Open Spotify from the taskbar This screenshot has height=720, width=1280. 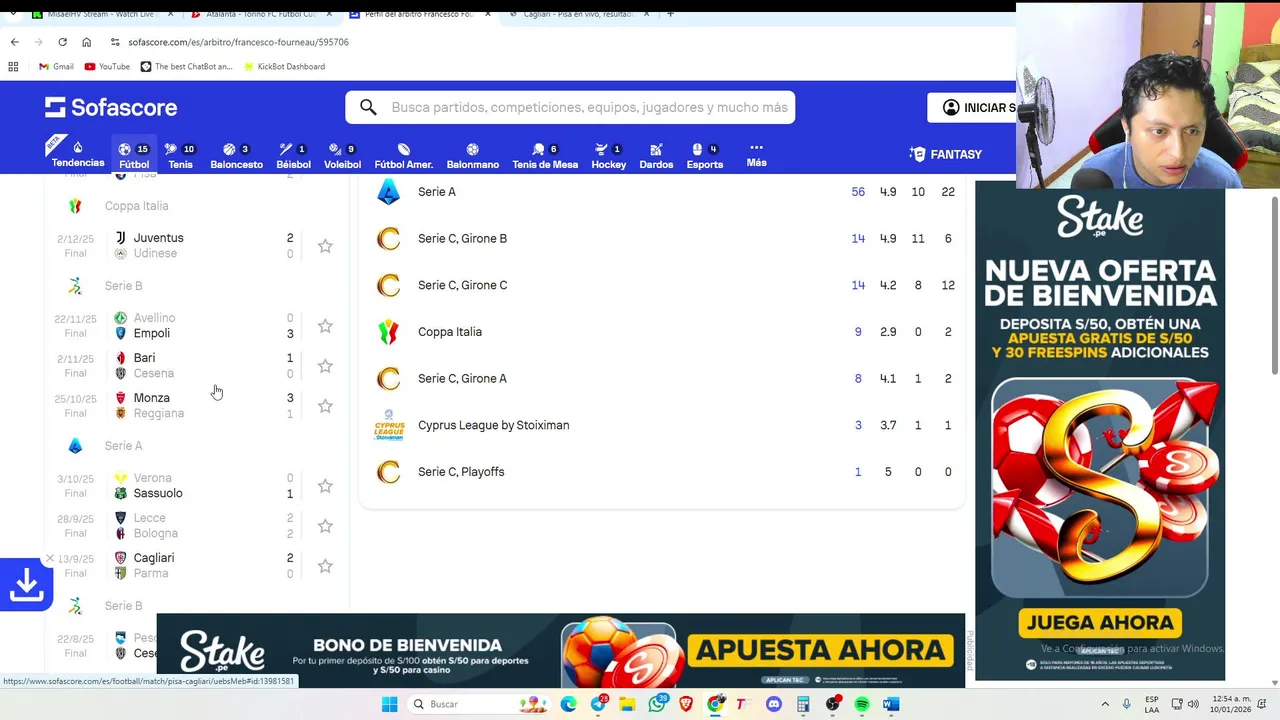coord(861,704)
